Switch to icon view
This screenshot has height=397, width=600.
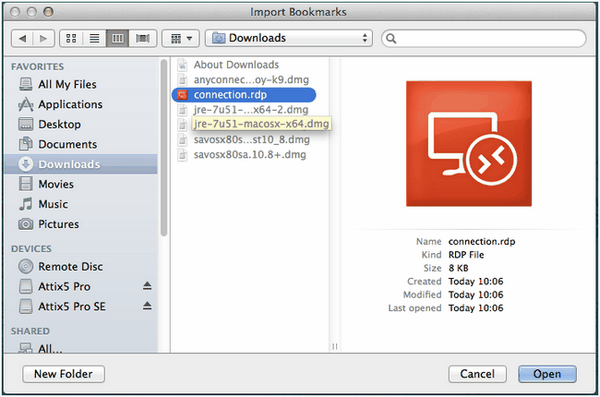tap(71, 38)
